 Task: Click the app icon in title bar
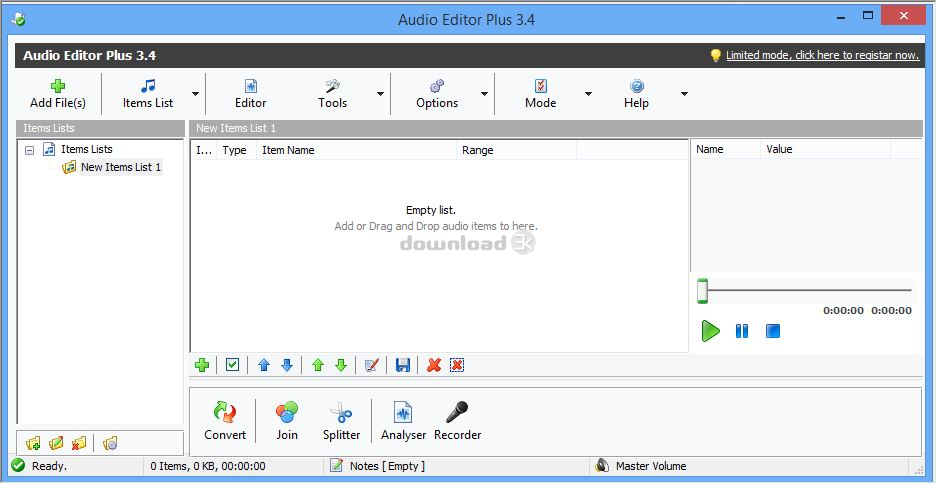[18, 19]
